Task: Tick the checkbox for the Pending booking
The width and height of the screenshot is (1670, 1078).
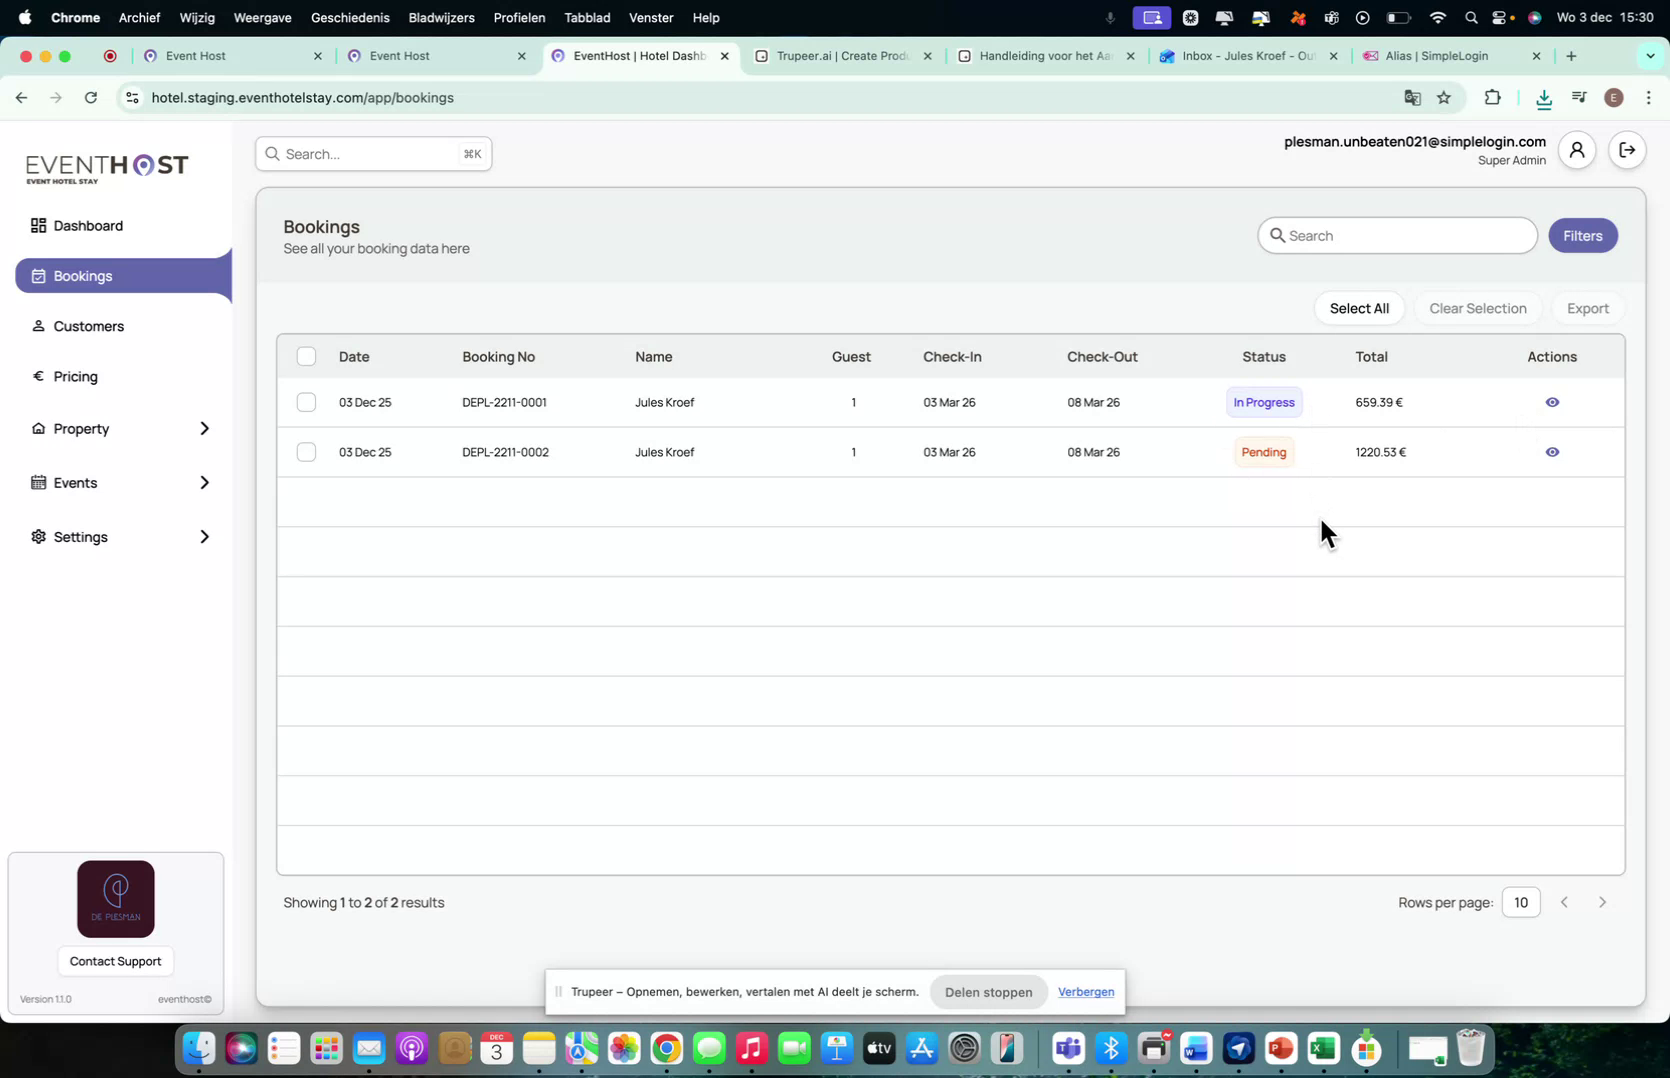Action: click(x=307, y=452)
